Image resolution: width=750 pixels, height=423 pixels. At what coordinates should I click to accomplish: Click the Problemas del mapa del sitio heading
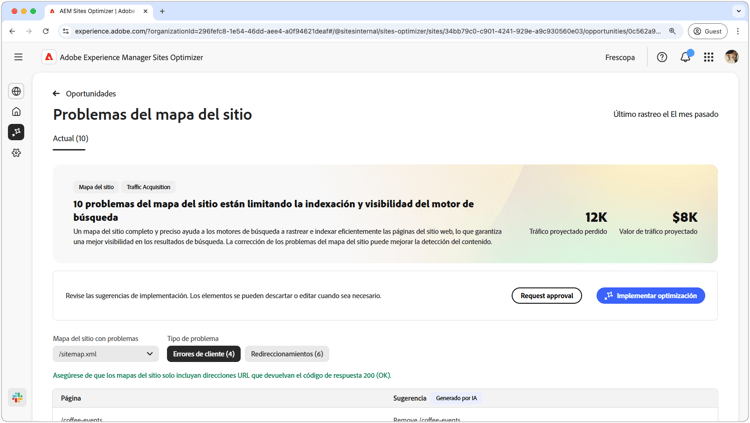(152, 114)
